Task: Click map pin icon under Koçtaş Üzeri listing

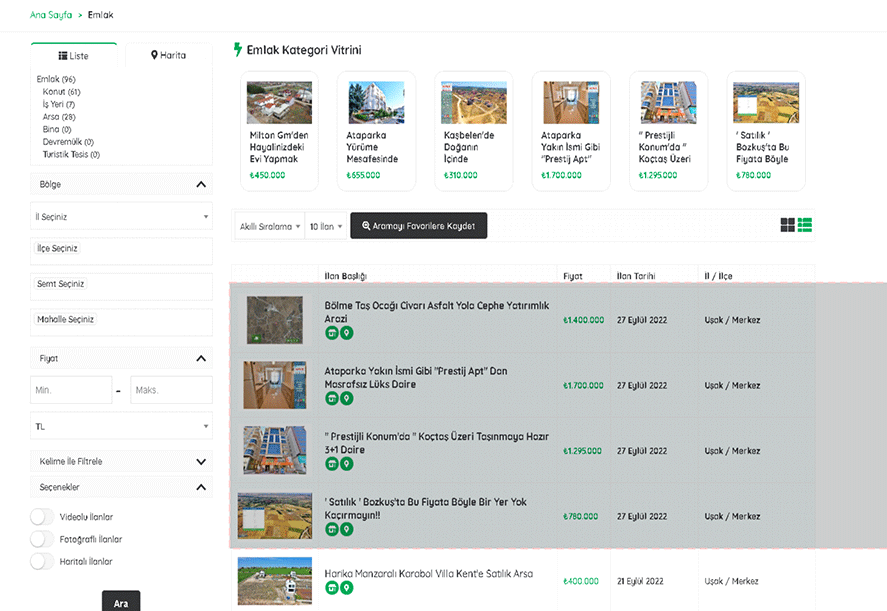Action: (347, 464)
